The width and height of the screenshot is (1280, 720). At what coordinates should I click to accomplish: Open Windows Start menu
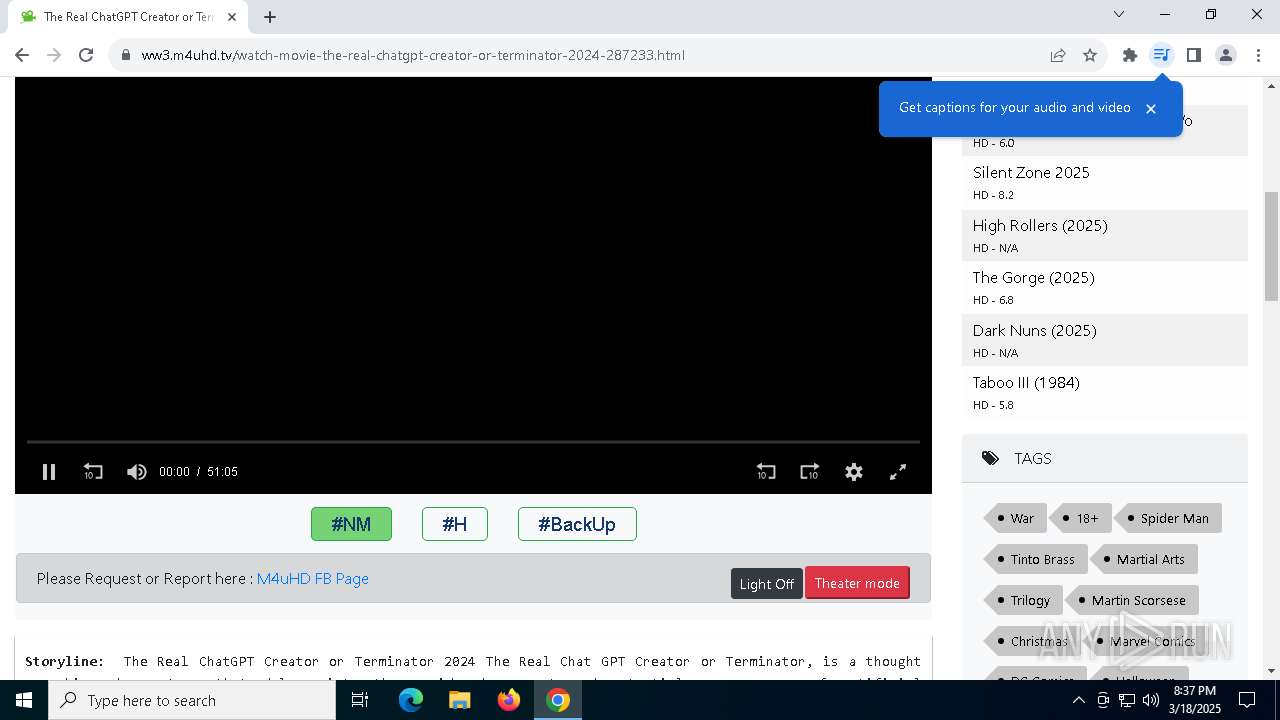pos(24,700)
